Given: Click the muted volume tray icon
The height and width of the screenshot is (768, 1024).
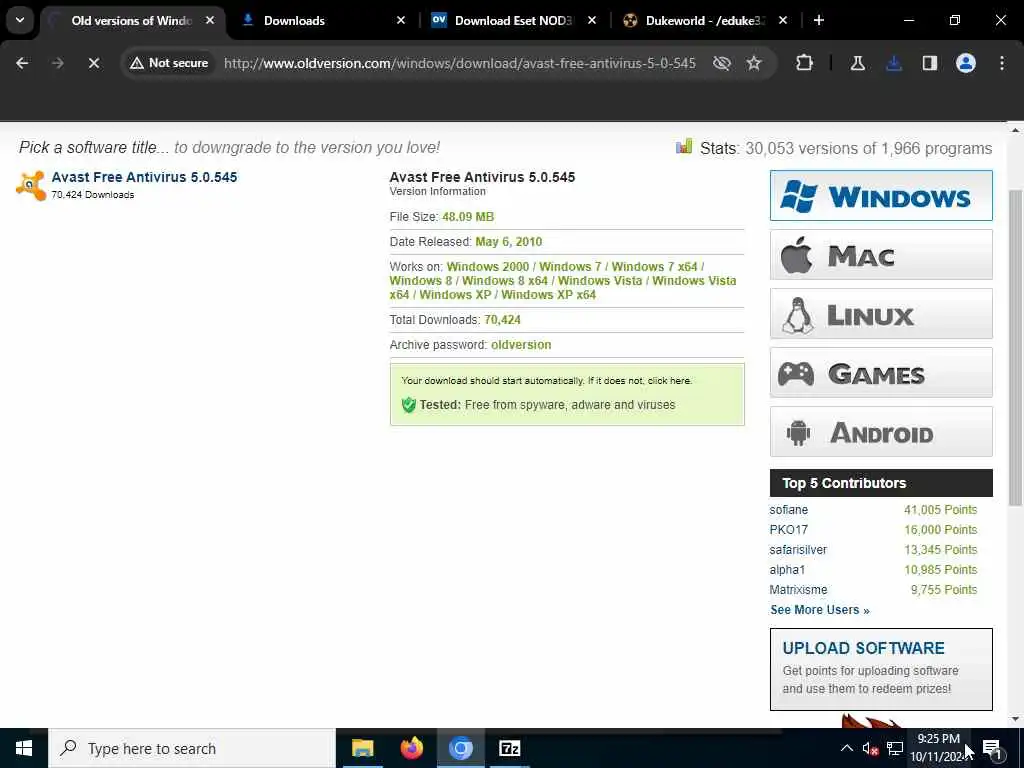Looking at the screenshot, I should [x=871, y=748].
